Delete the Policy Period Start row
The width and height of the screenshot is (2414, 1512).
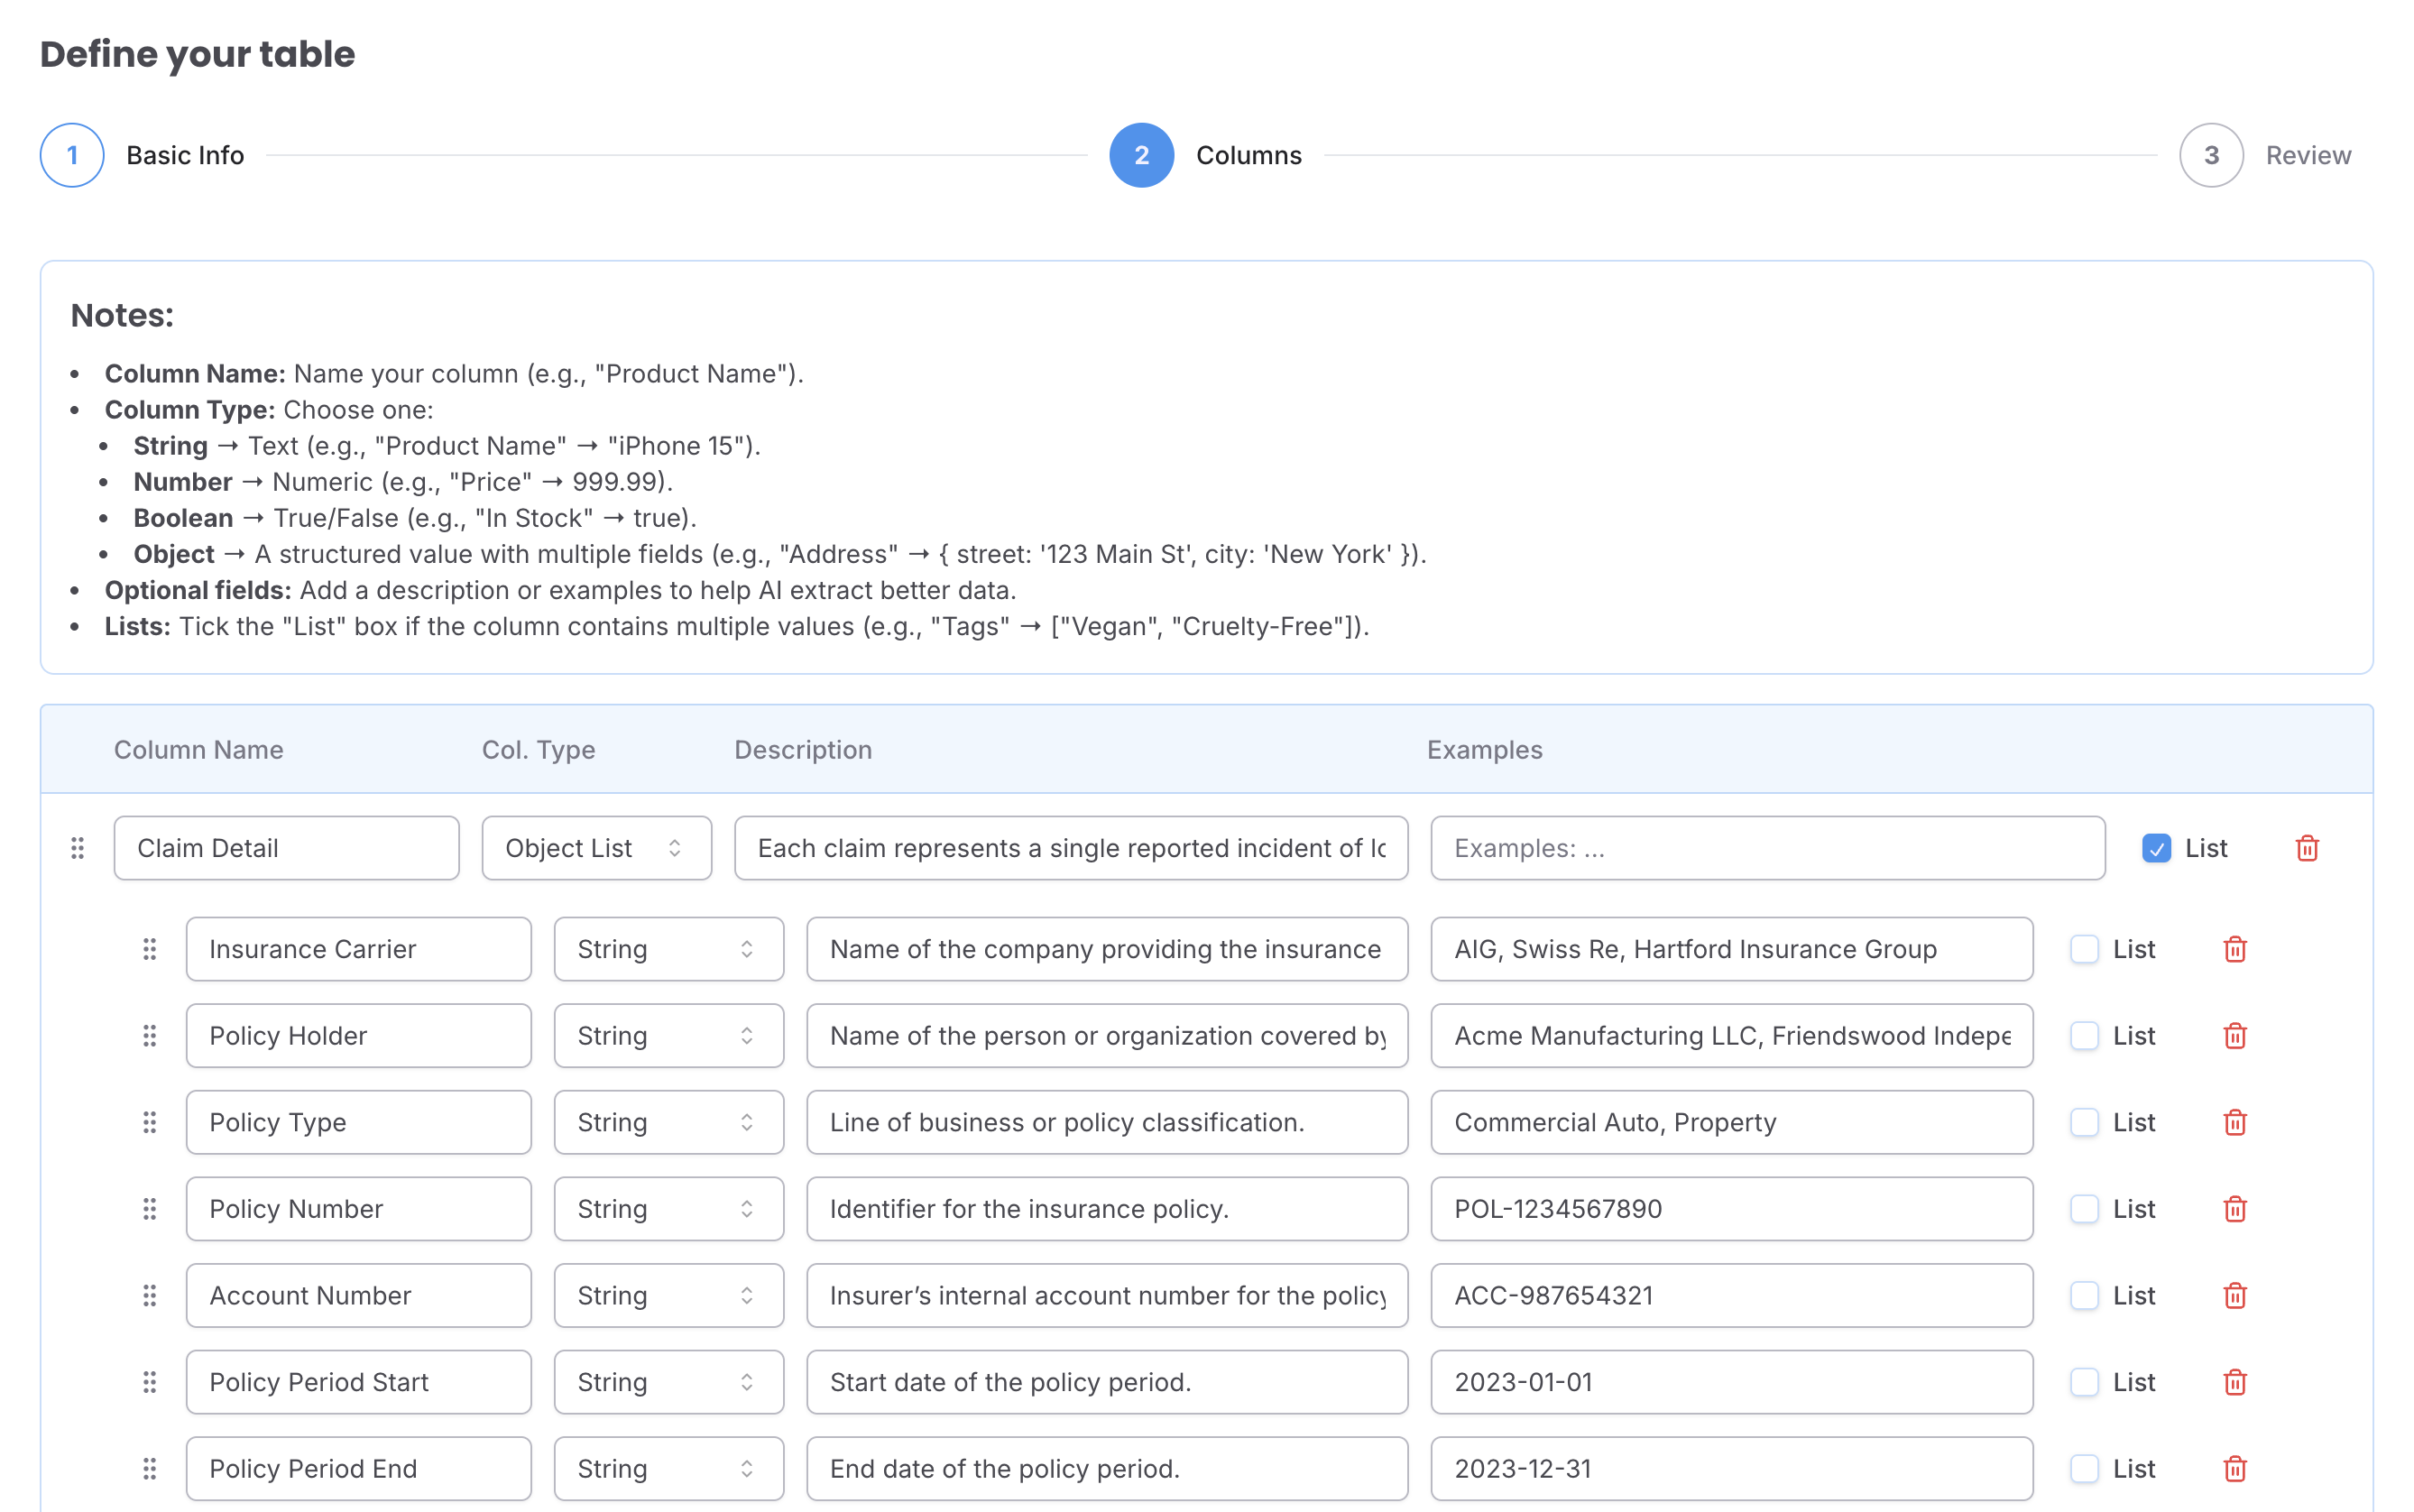point(2235,1382)
